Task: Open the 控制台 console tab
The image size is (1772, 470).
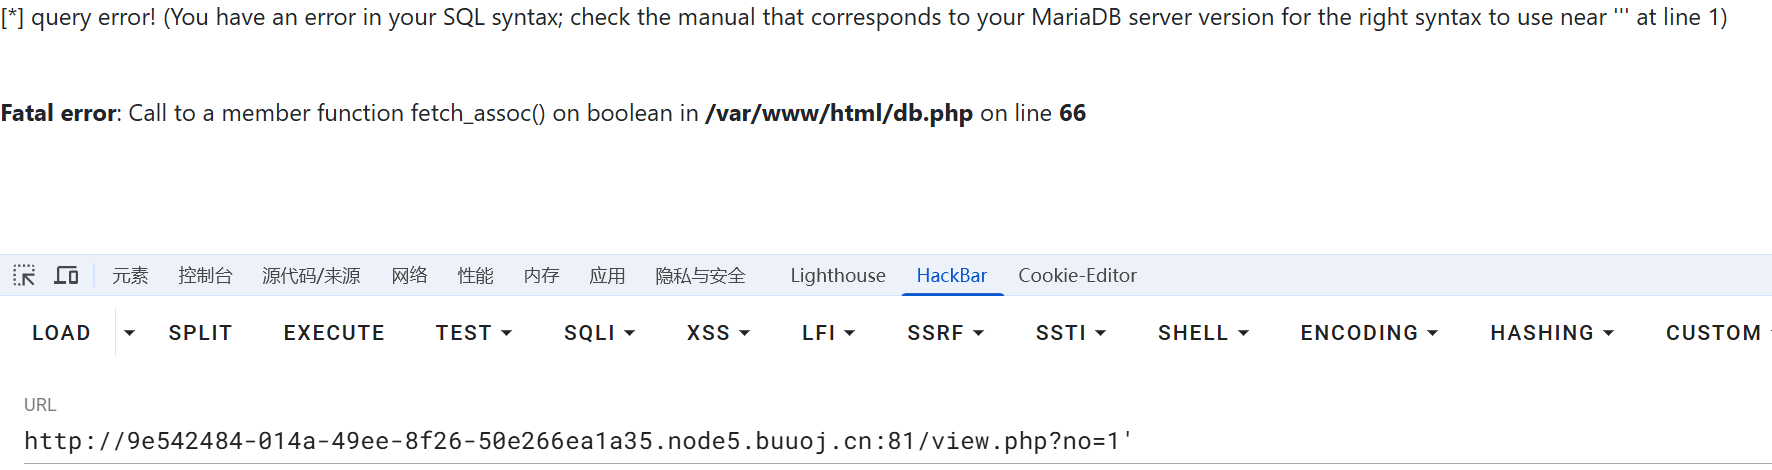Action: click(205, 275)
